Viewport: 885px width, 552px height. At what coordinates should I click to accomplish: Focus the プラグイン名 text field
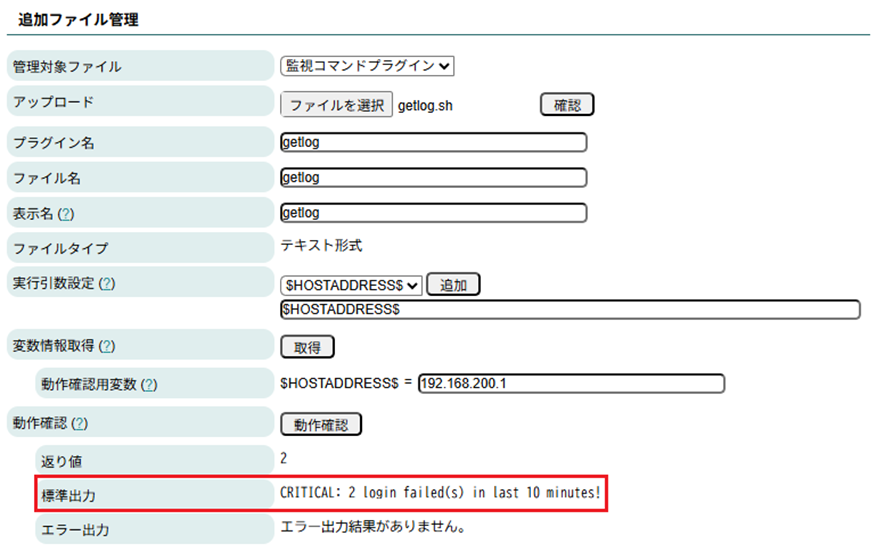pos(434,142)
